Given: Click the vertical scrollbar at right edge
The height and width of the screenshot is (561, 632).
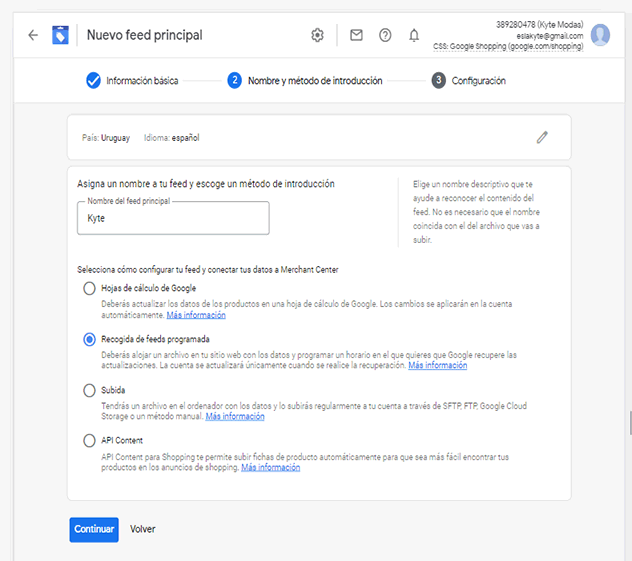Looking at the screenshot, I should click(x=630, y=423).
